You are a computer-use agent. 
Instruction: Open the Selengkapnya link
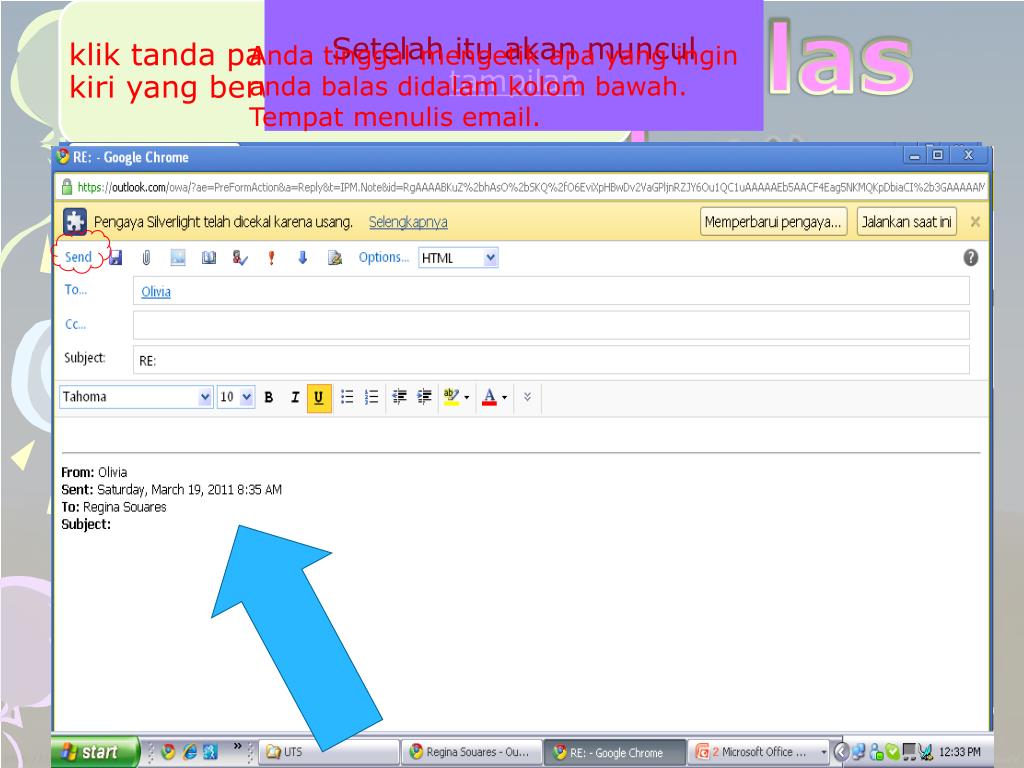(408, 222)
